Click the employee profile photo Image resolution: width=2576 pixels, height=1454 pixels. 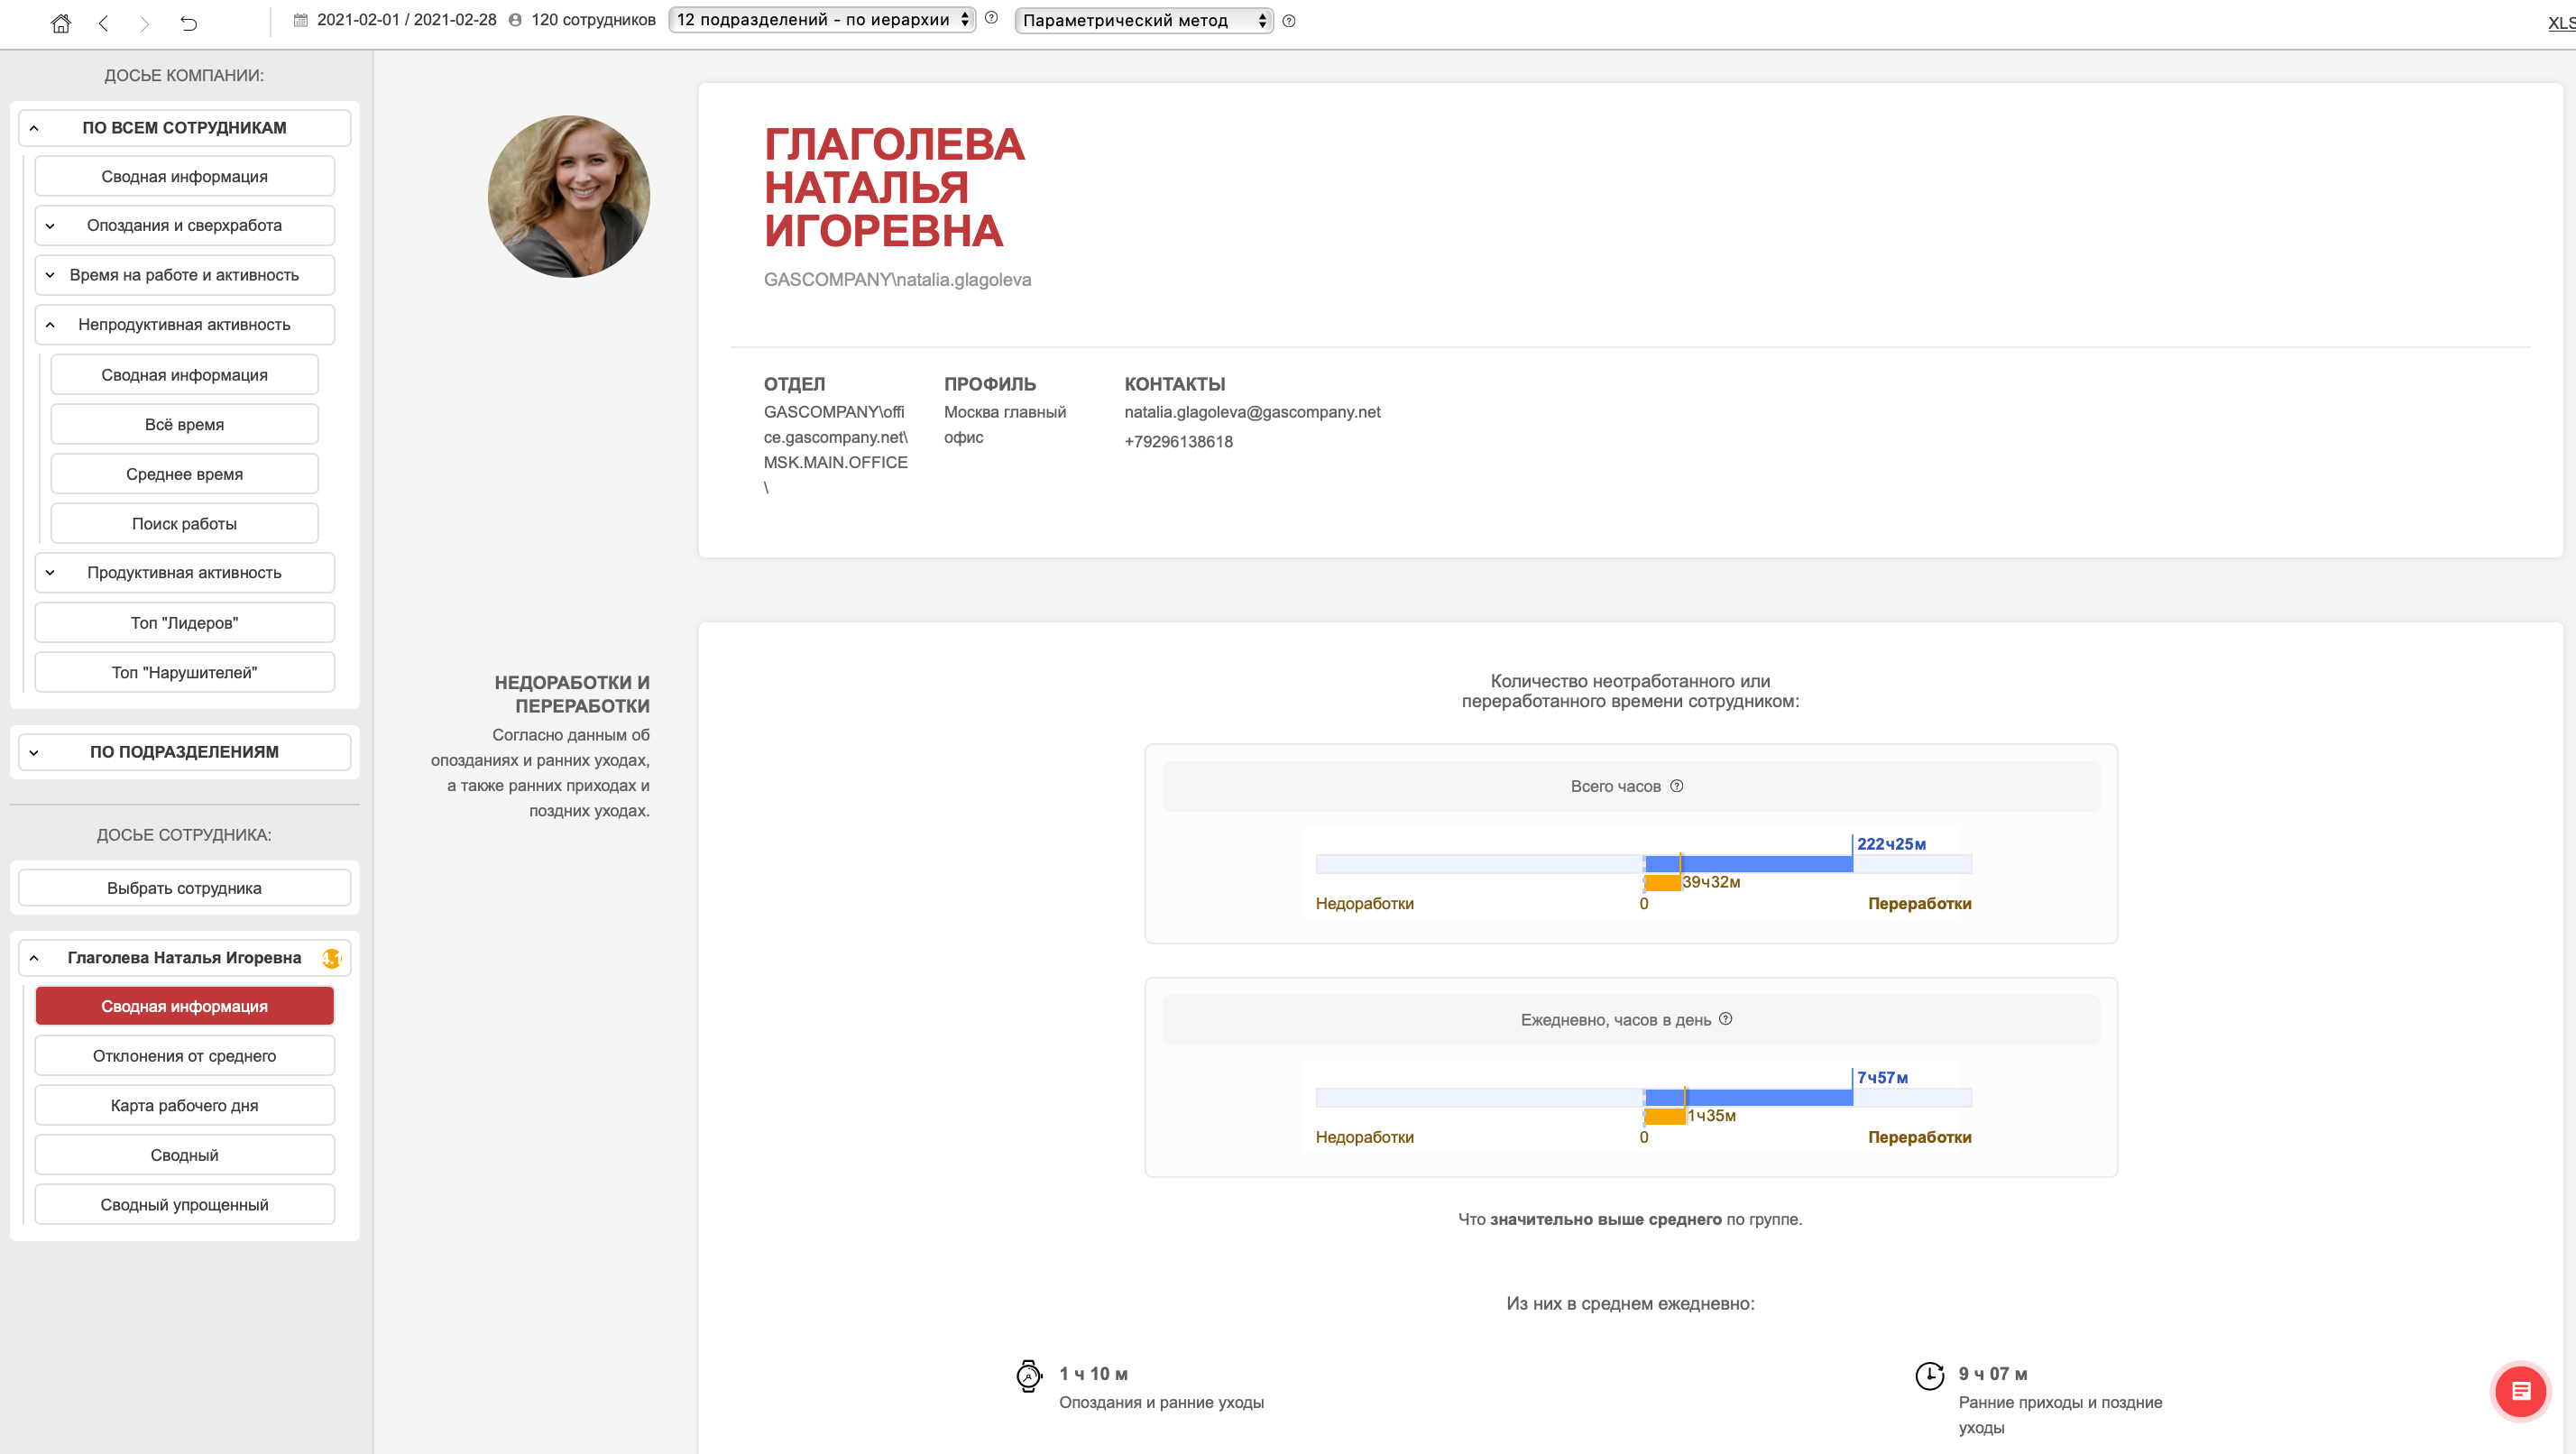[569, 197]
